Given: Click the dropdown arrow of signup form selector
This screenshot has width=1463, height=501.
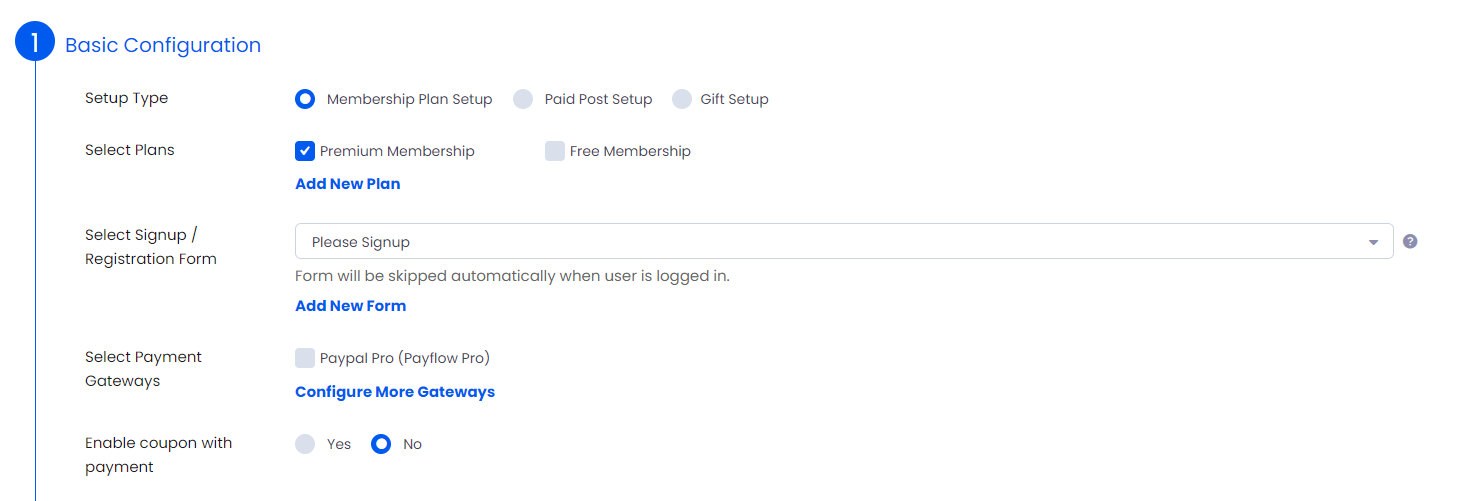Looking at the screenshot, I should 1374,242.
